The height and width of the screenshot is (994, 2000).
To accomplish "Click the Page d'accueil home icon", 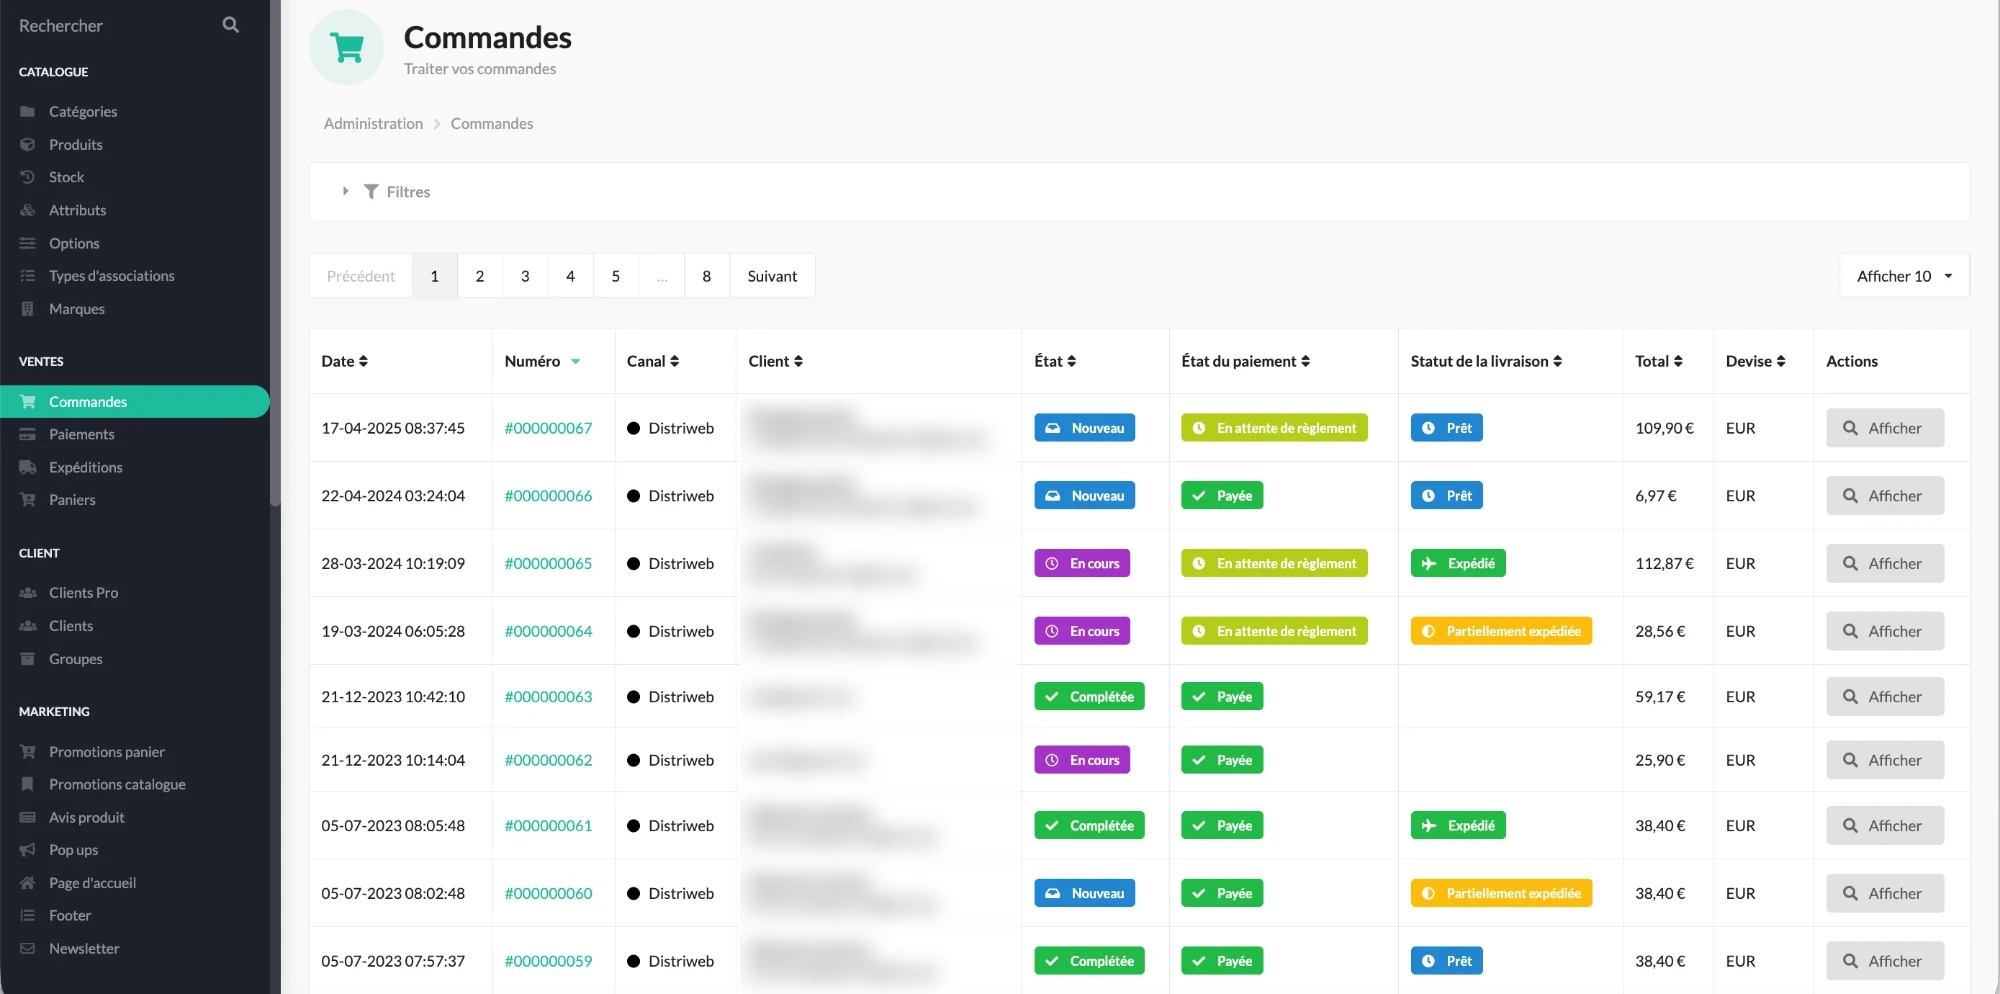I will (28, 883).
